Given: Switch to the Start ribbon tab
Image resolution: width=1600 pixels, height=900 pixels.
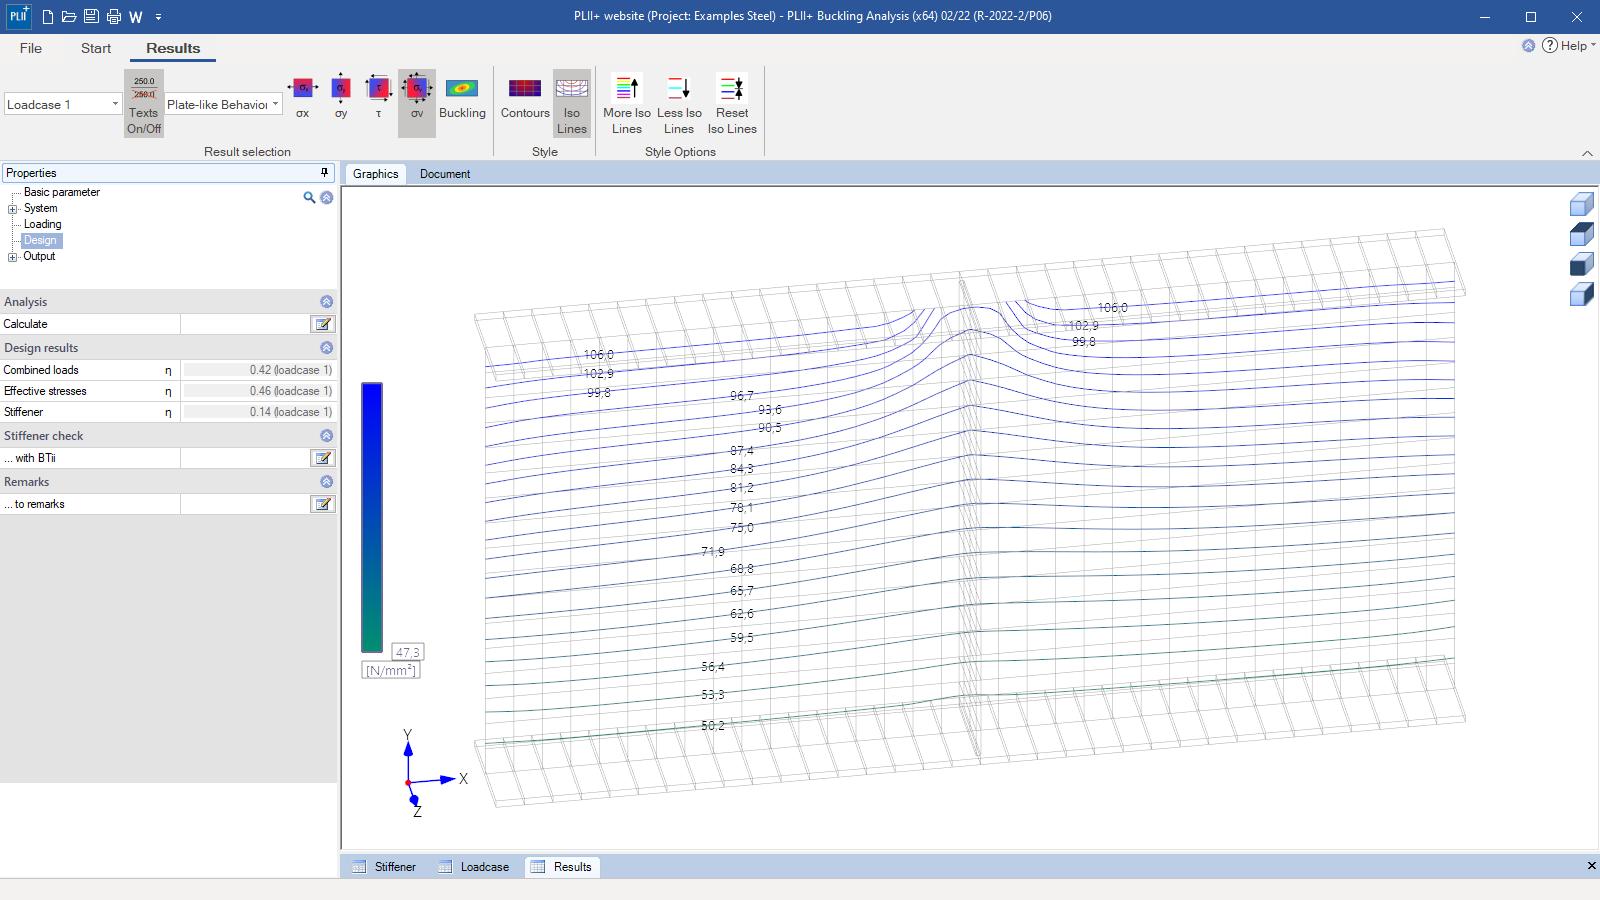Looking at the screenshot, I should pos(96,48).
